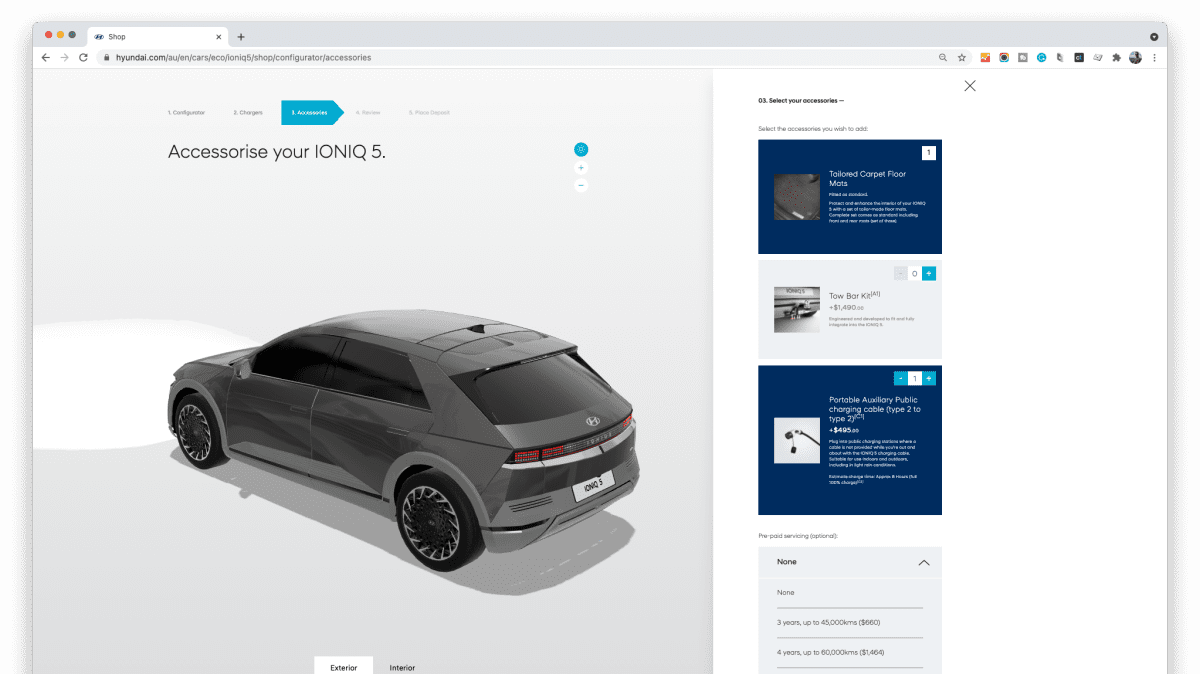
Task: Go forward in the browser
Action: (65, 58)
